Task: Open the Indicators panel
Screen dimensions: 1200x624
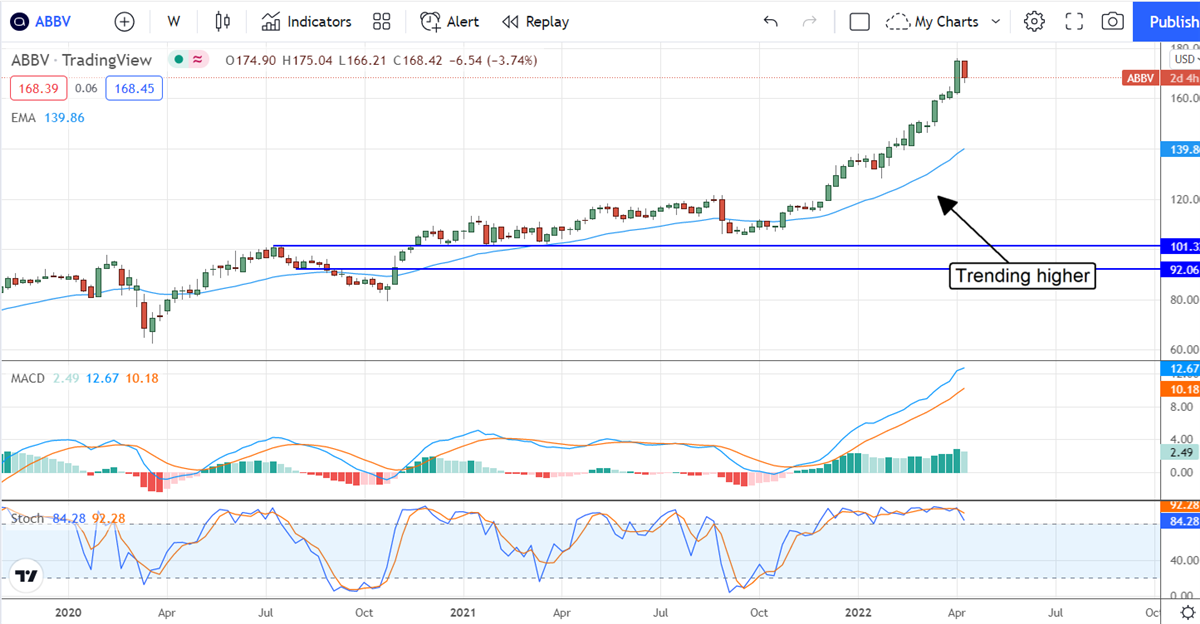Action: 307,21
